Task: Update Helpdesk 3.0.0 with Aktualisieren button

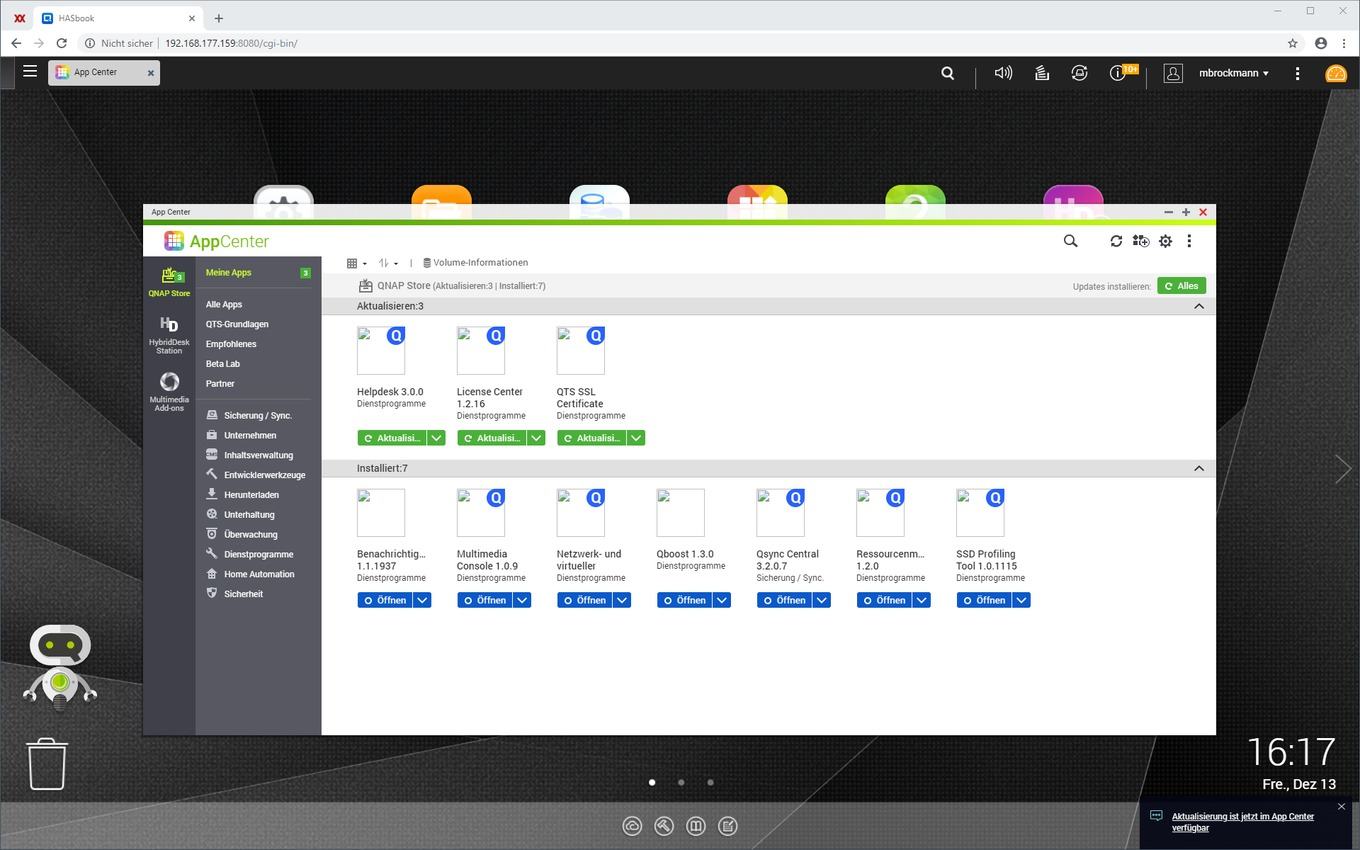Action: (x=392, y=438)
